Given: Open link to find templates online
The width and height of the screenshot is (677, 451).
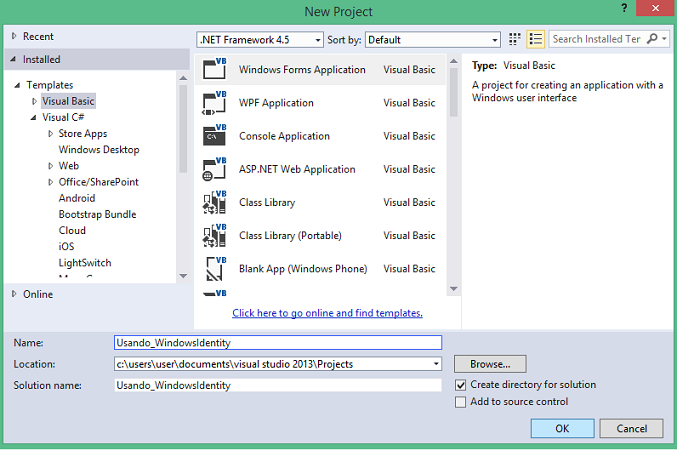Looking at the screenshot, I should pos(327,313).
